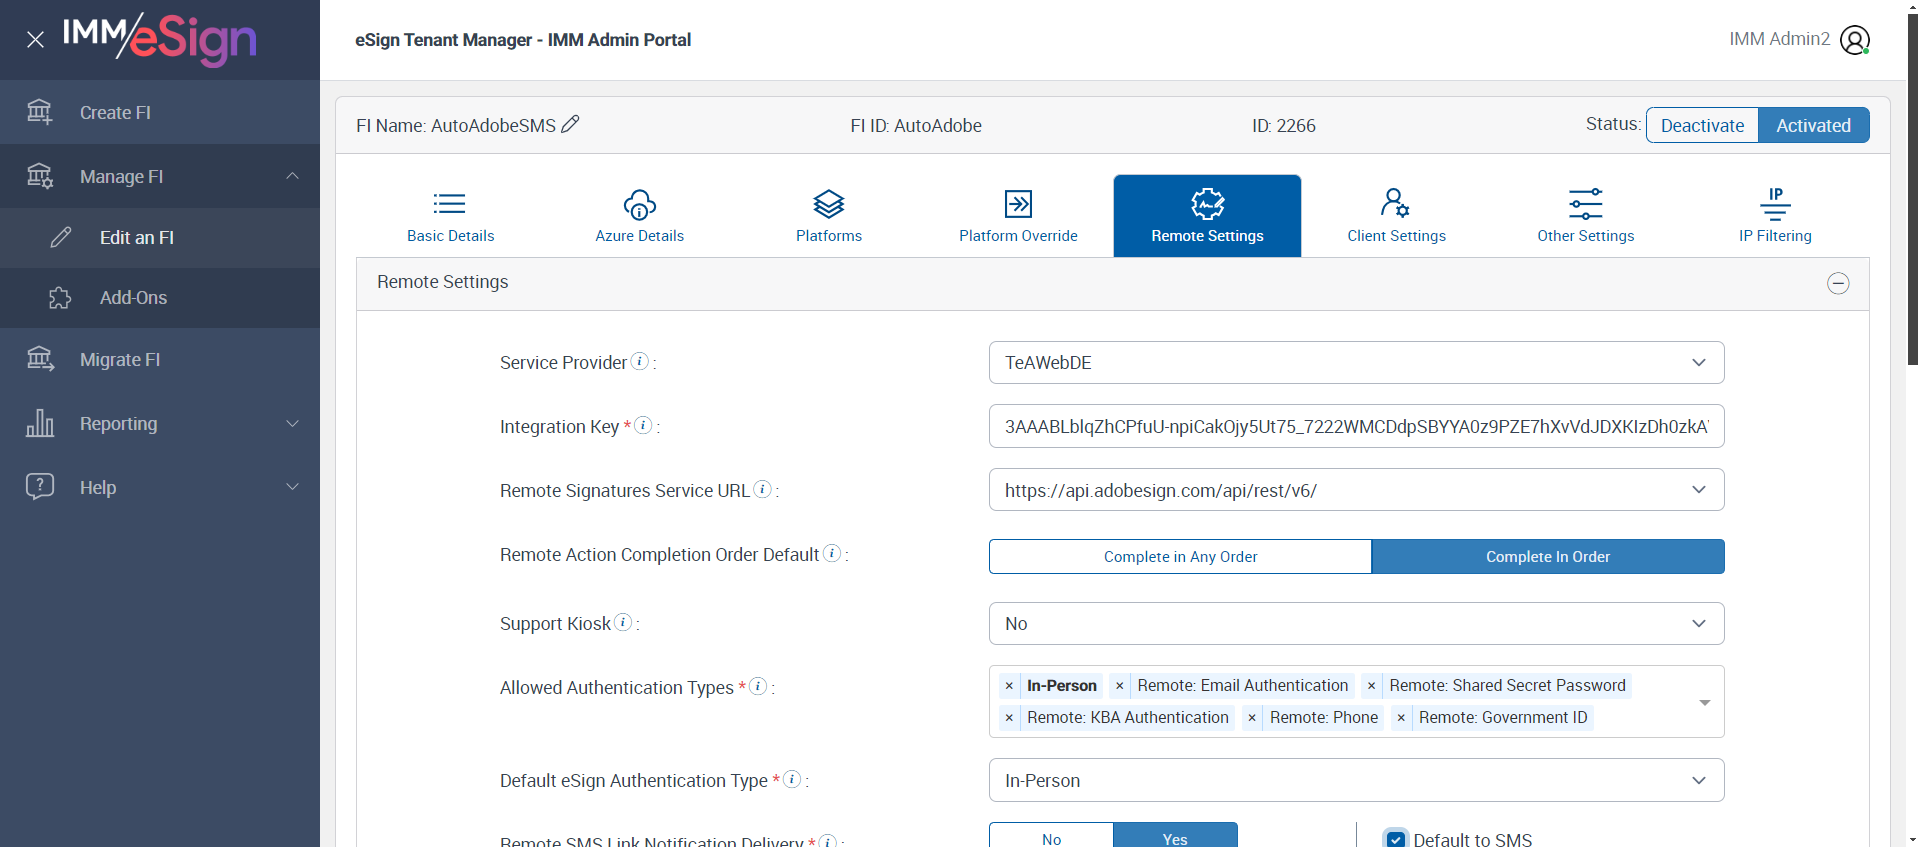The width and height of the screenshot is (1920, 847).
Task: Remove Remote: KBA Authentication tag
Action: pos(1009,718)
